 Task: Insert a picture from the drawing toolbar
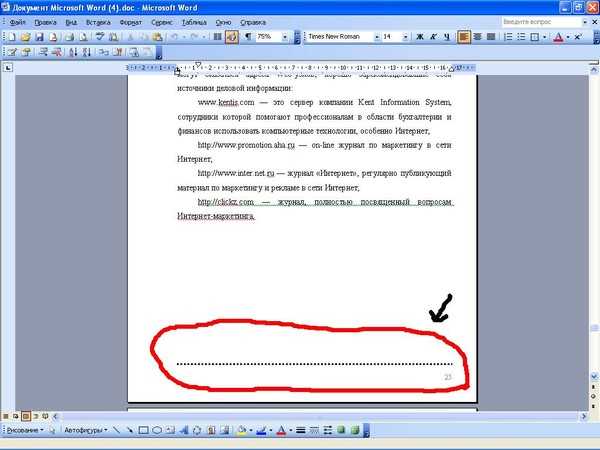225,430
